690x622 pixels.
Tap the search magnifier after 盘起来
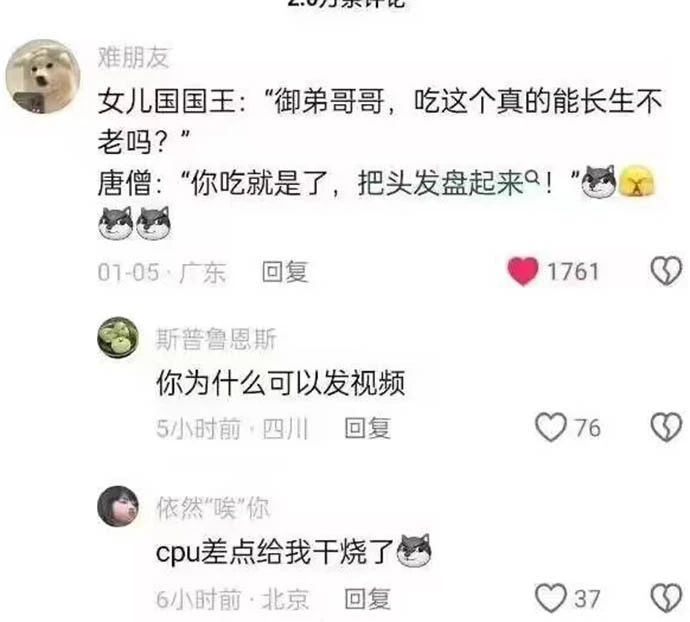532,177
